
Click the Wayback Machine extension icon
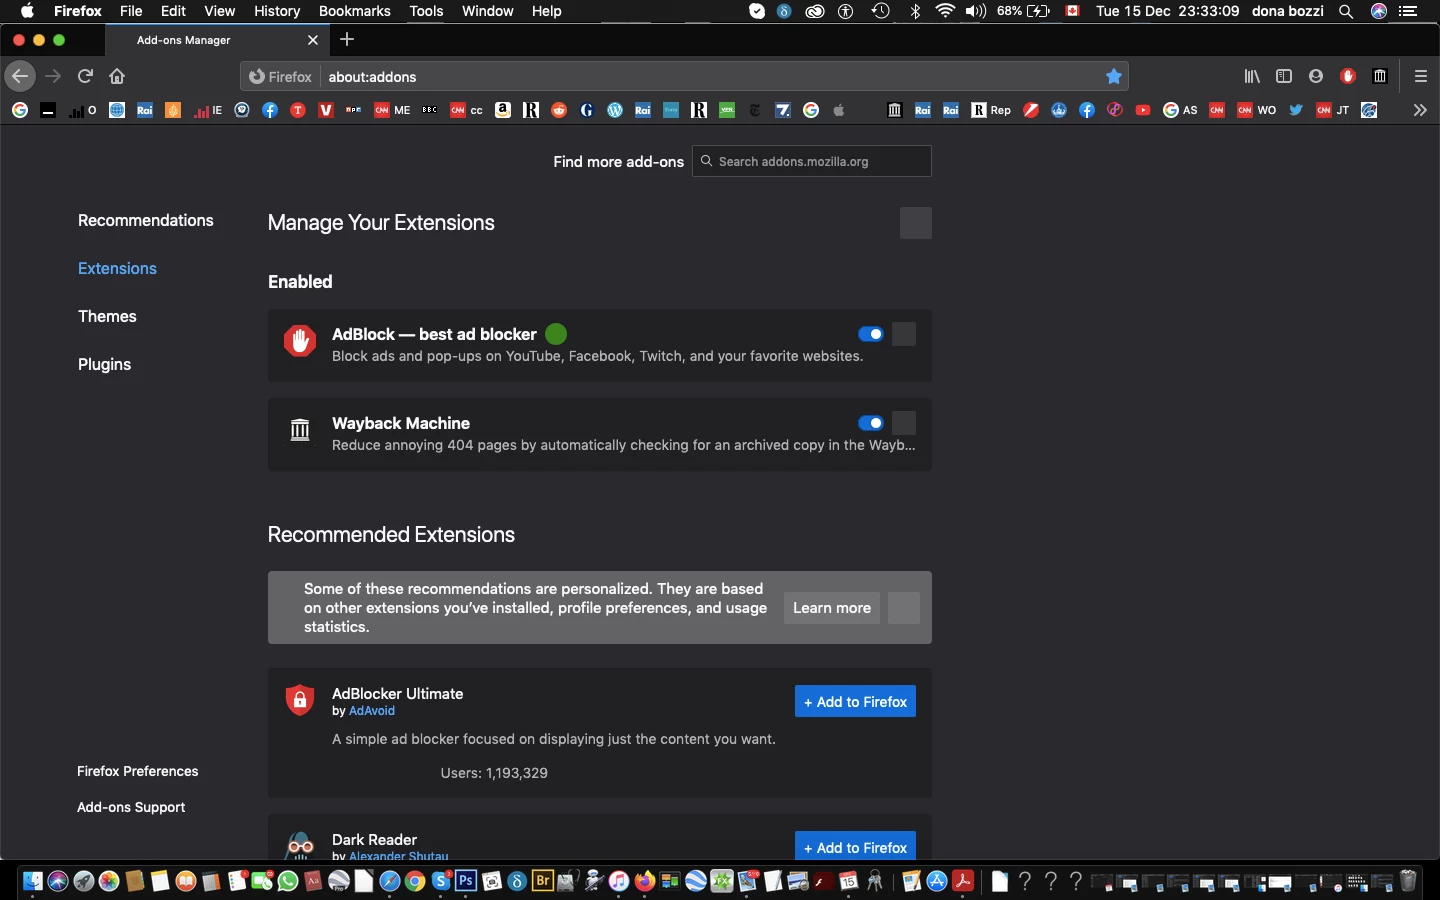pos(300,430)
